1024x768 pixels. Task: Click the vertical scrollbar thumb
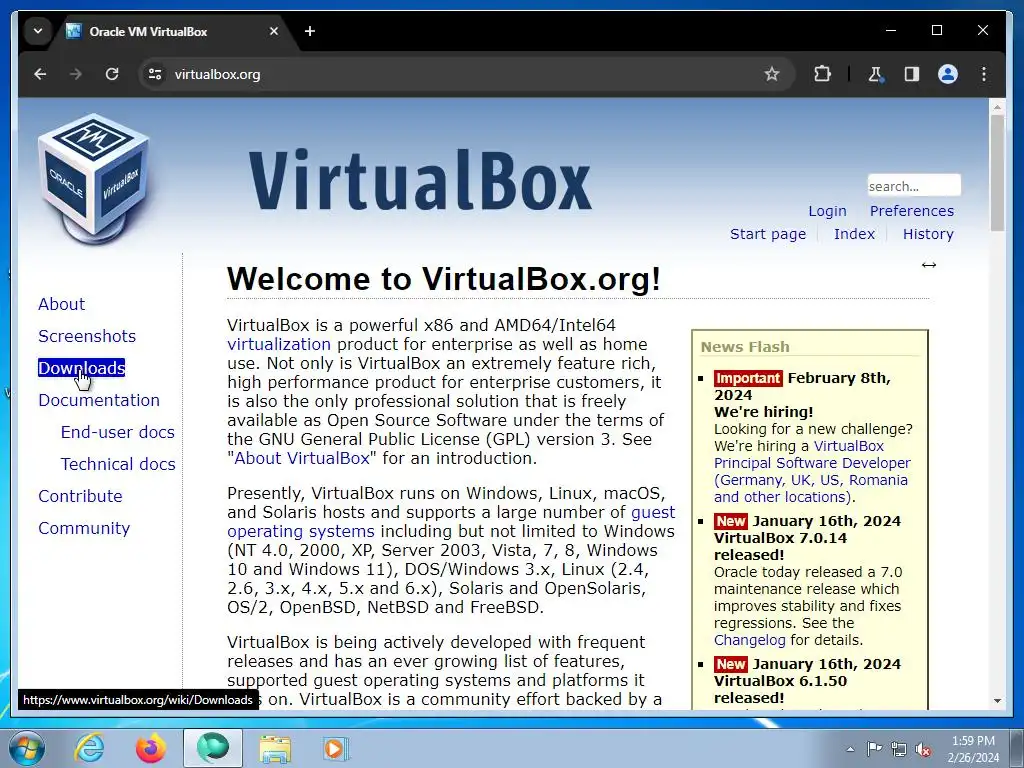coord(997,172)
